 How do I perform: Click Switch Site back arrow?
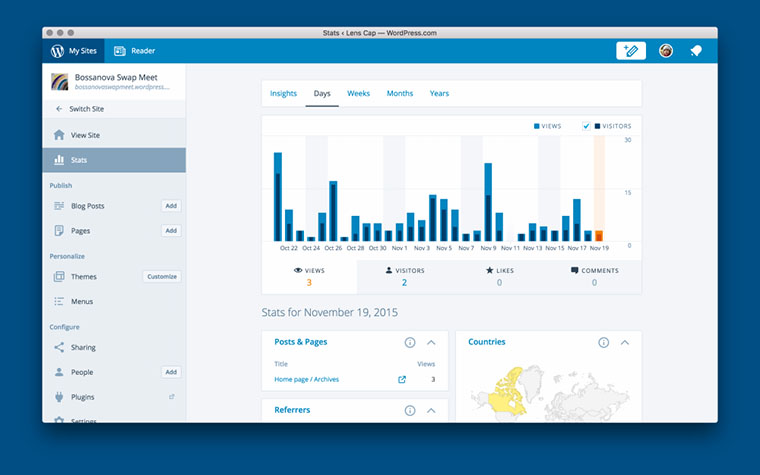coord(59,109)
